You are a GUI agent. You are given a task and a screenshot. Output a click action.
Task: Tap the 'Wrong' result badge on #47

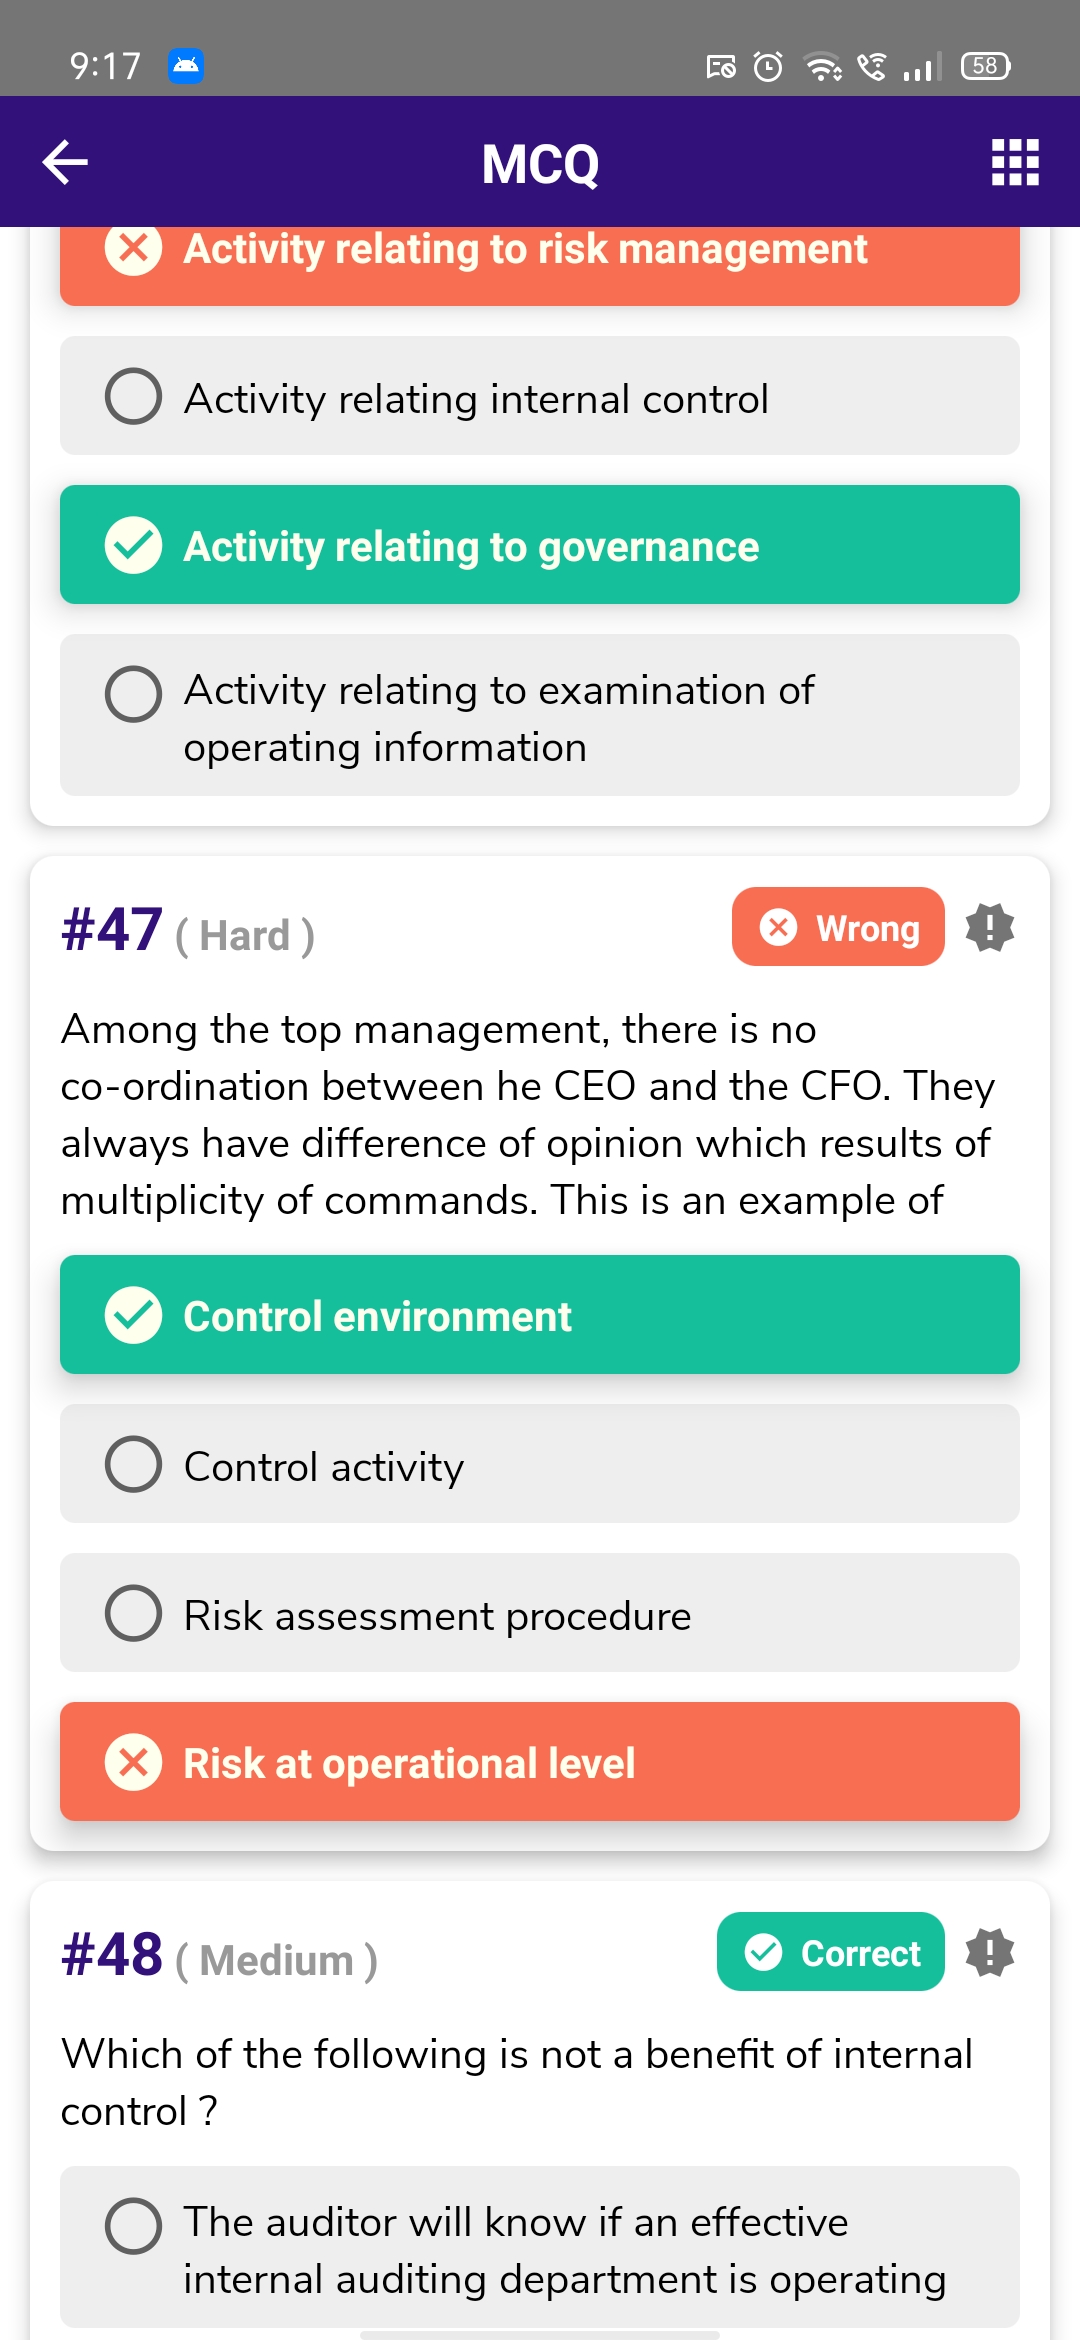838,927
